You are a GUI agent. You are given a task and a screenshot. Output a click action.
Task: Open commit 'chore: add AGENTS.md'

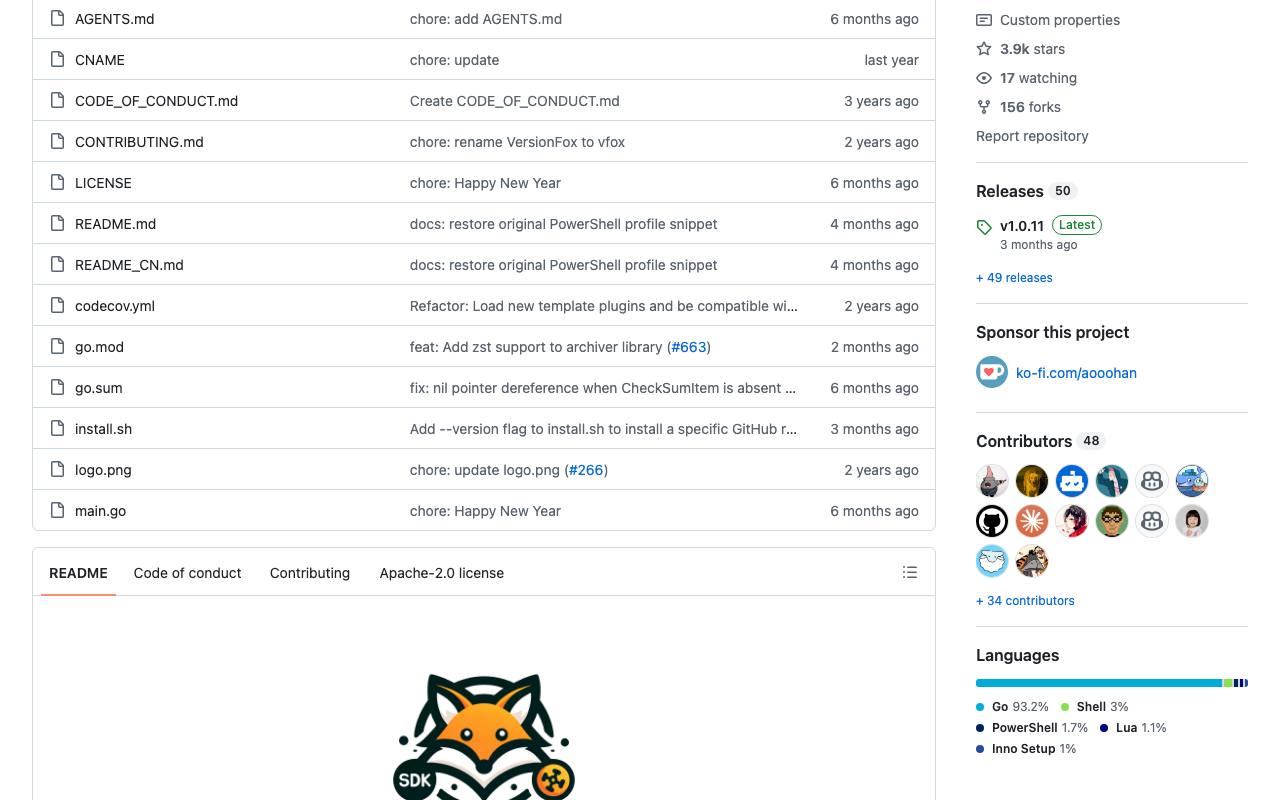click(486, 19)
